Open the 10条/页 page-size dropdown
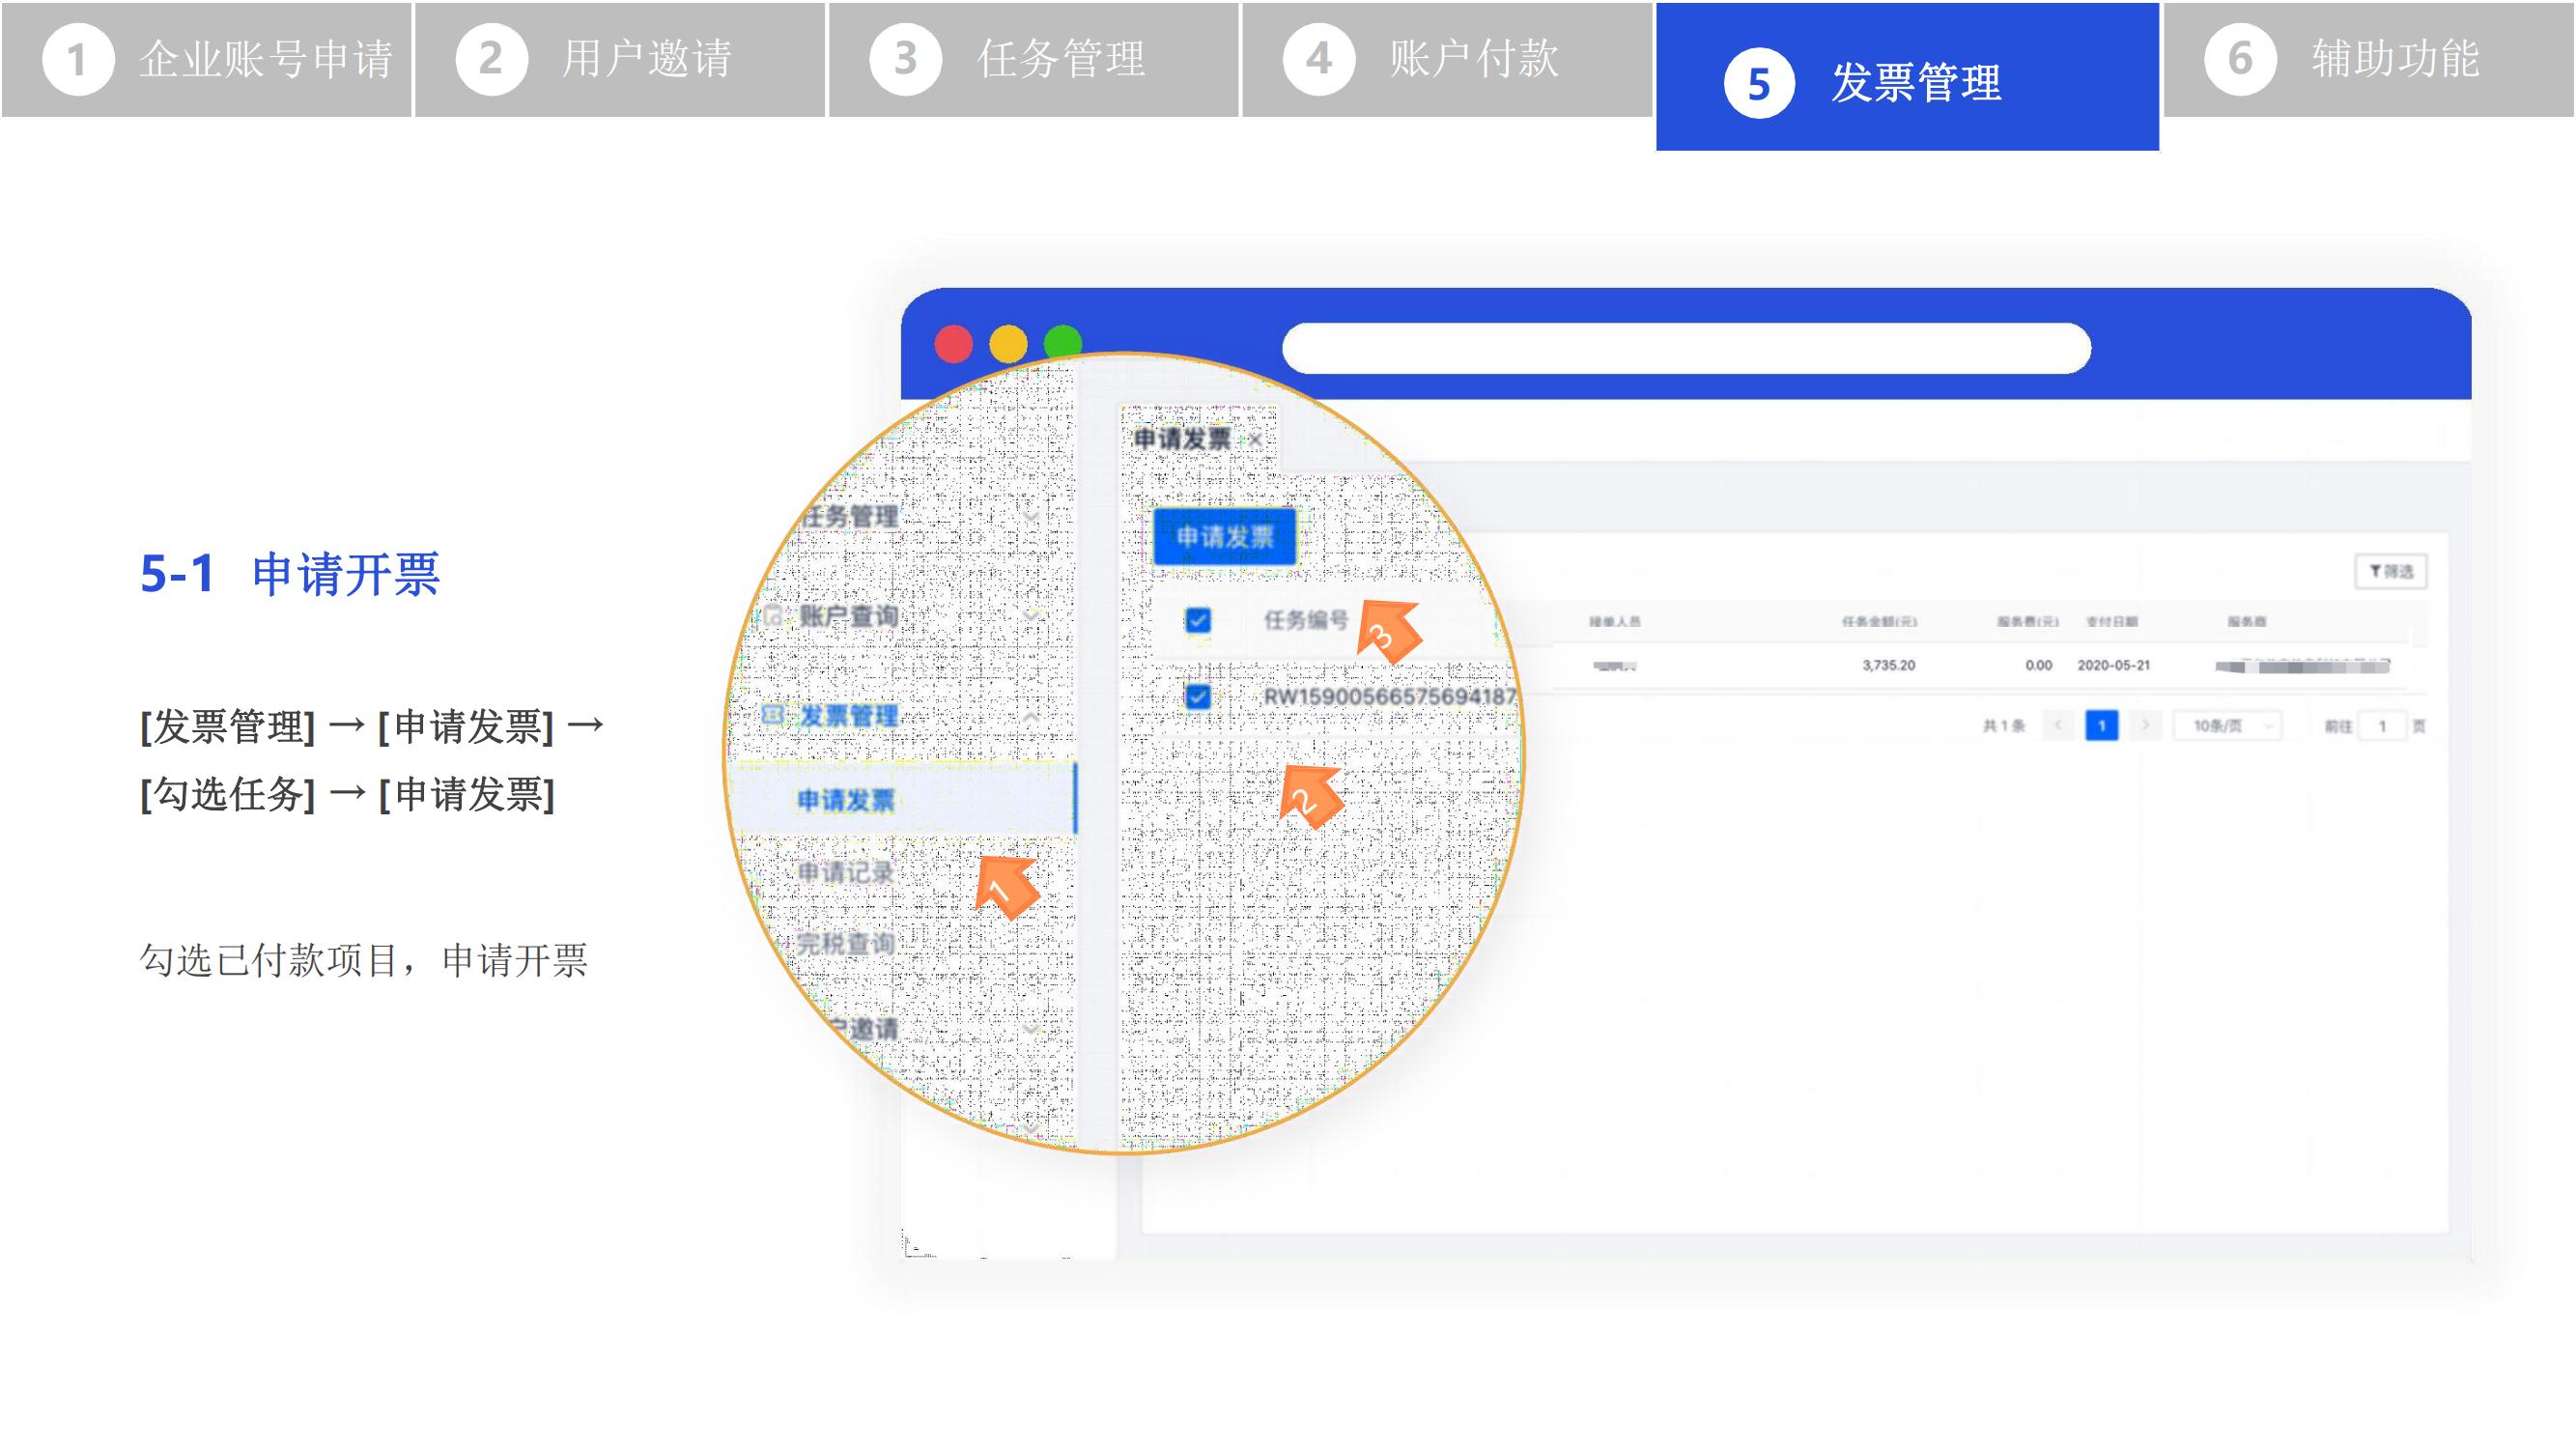The image size is (2576, 1449). (2228, 726)
